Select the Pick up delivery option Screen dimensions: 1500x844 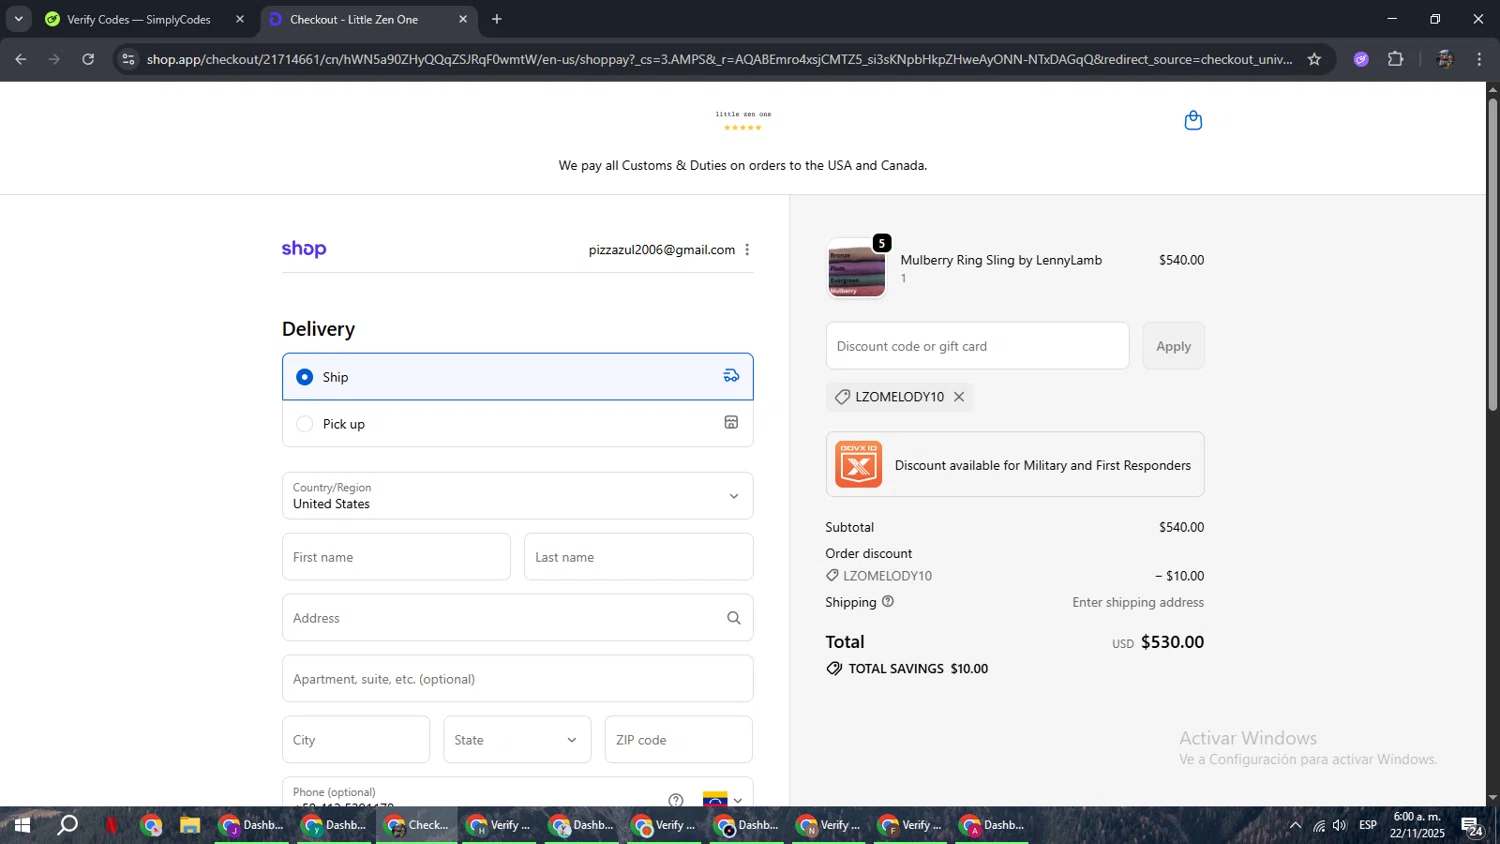(518, 424)
